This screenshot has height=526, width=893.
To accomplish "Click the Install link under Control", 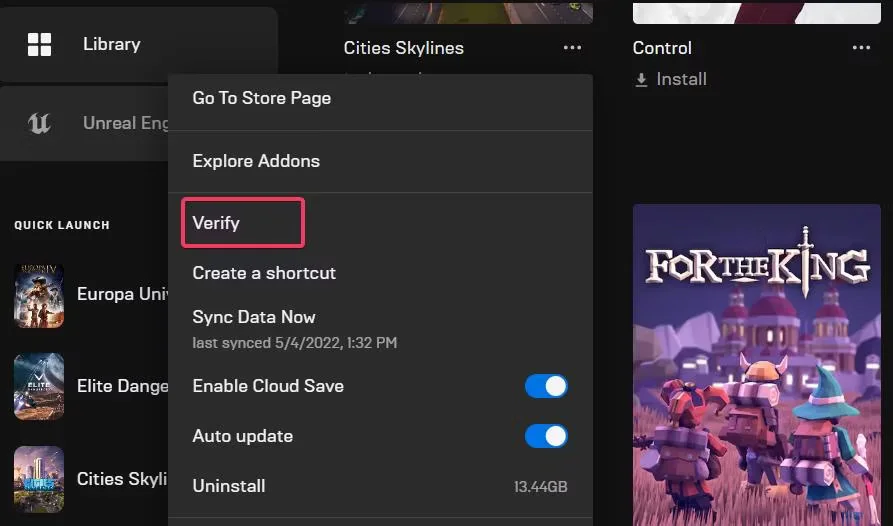I will [681, 79].
